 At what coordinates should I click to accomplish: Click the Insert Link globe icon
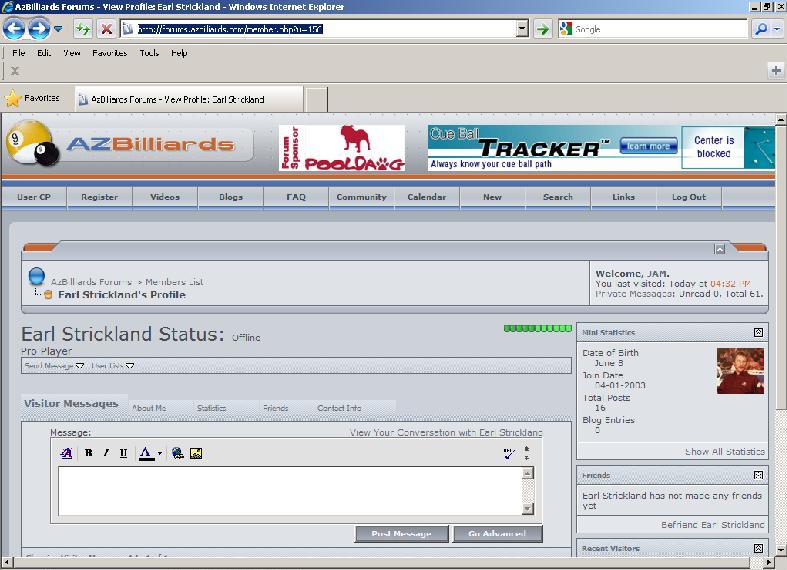click(x=177, y=453)
